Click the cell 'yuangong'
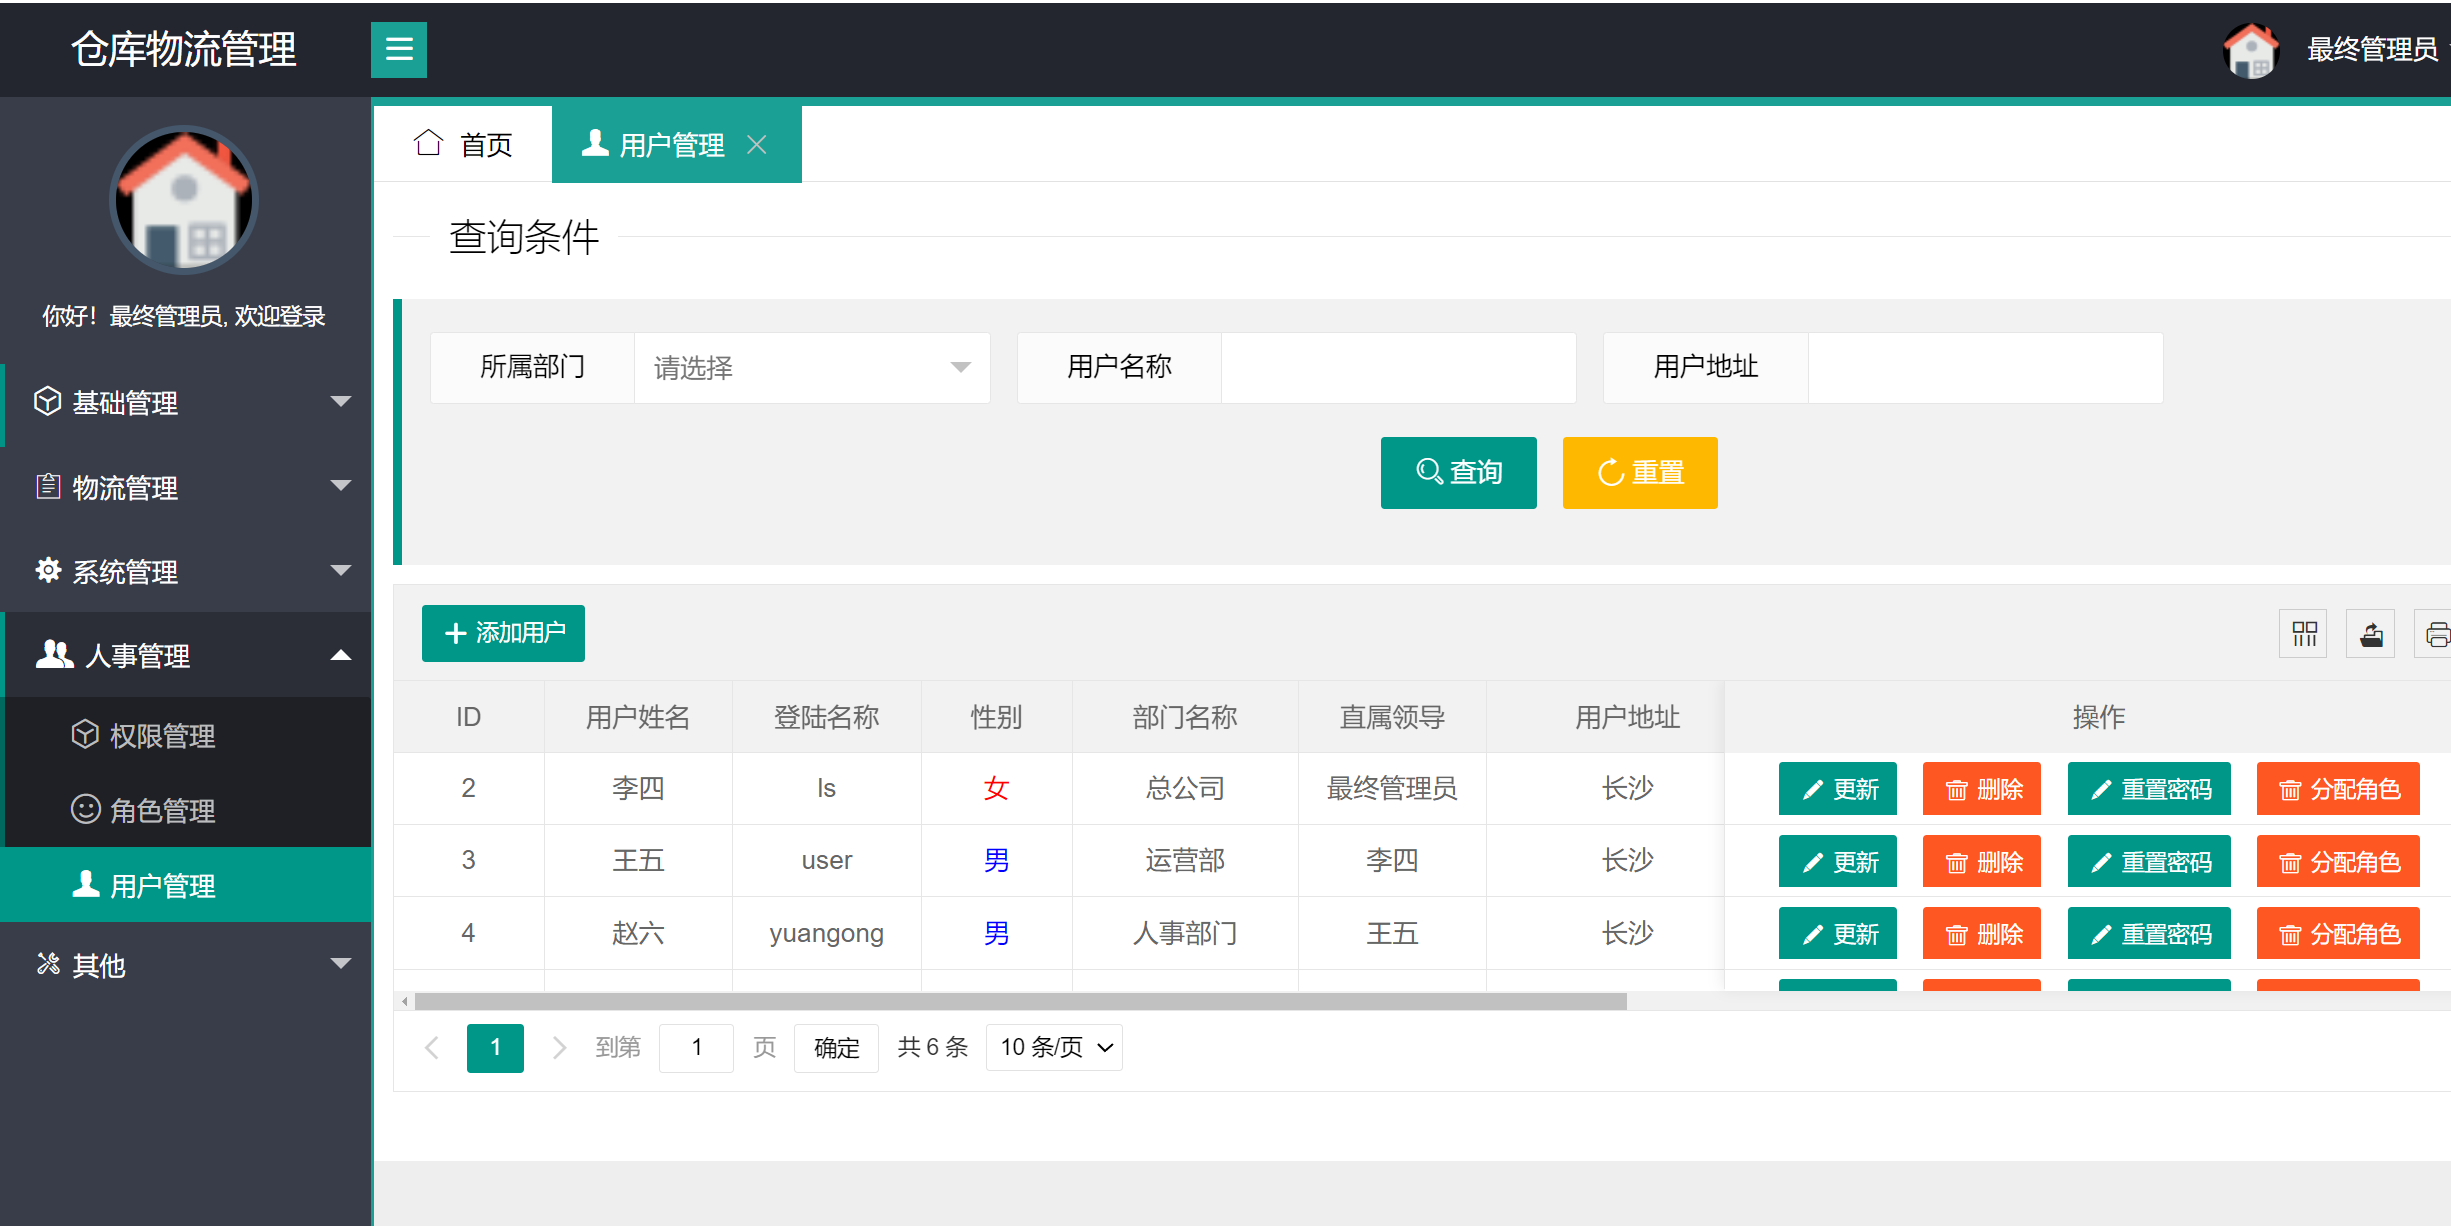This screenshot has height=1226, width=2451. [826, 933]
